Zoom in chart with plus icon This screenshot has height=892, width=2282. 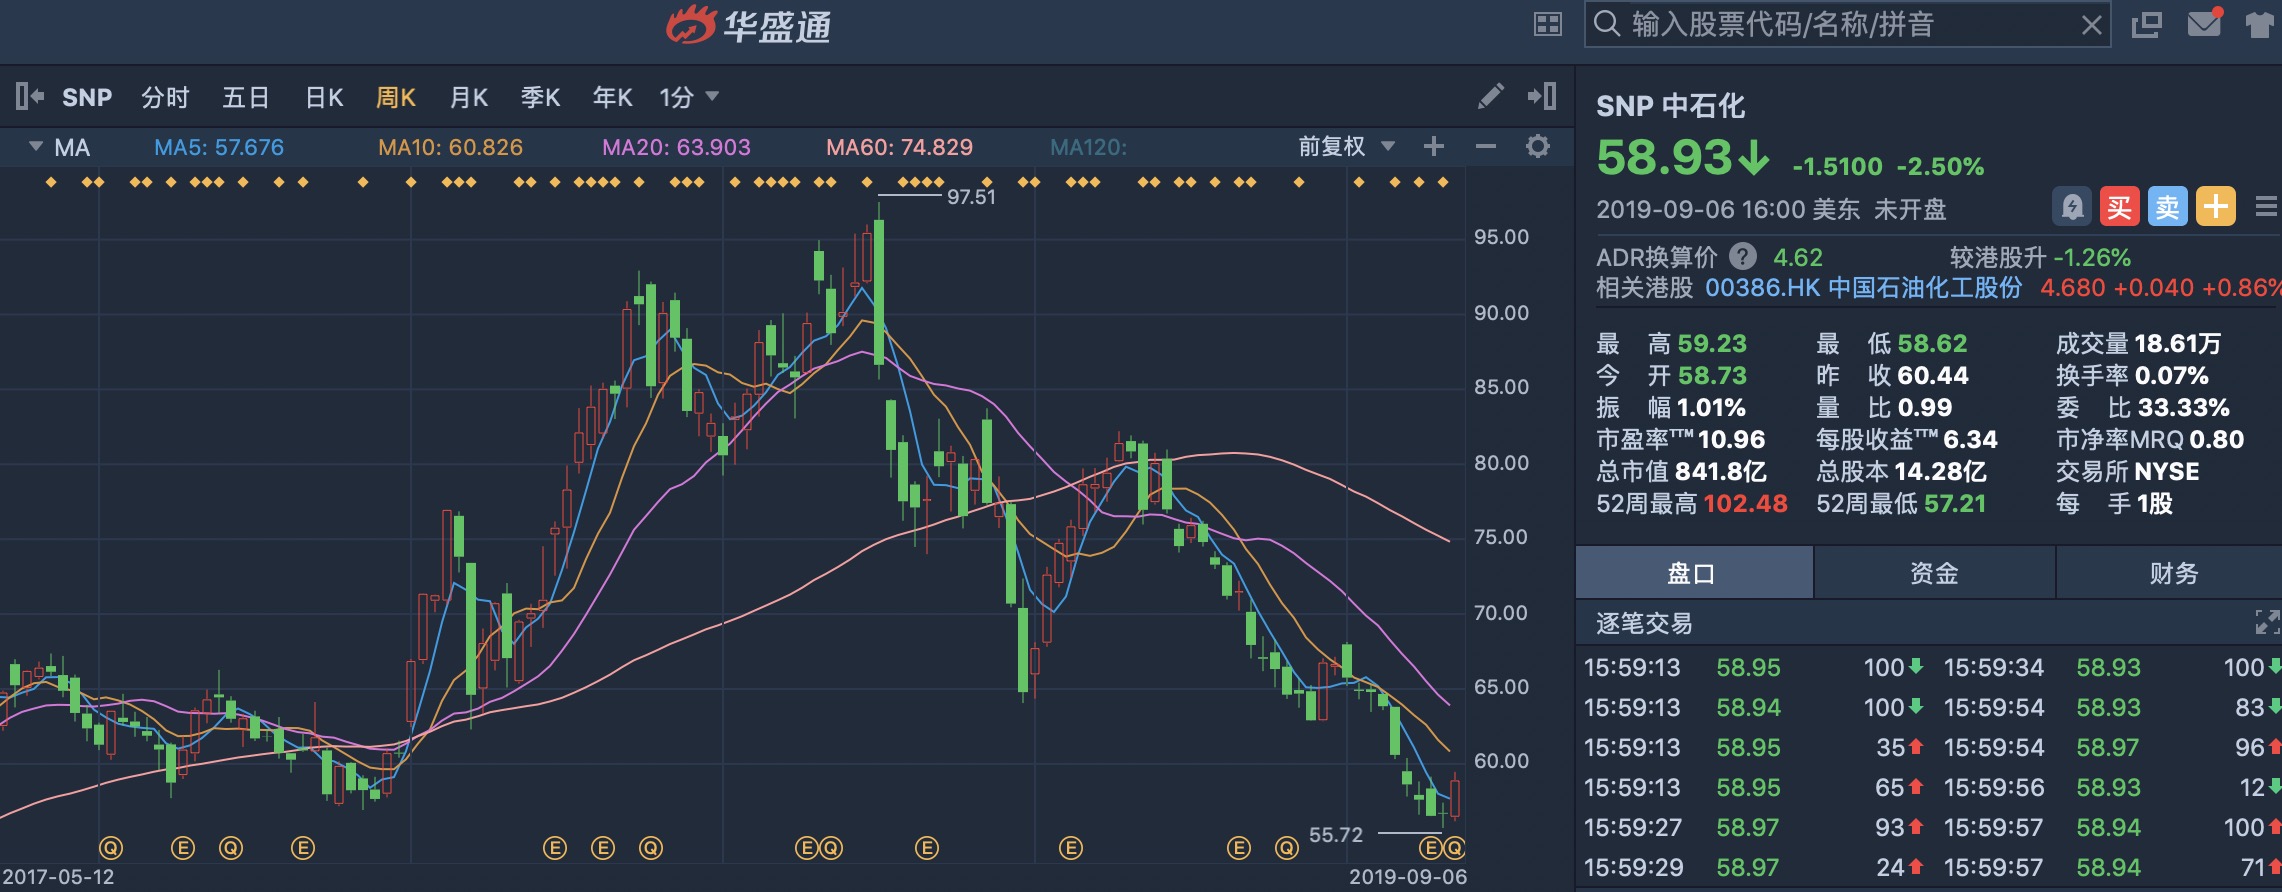click(x=1434, y=147)
